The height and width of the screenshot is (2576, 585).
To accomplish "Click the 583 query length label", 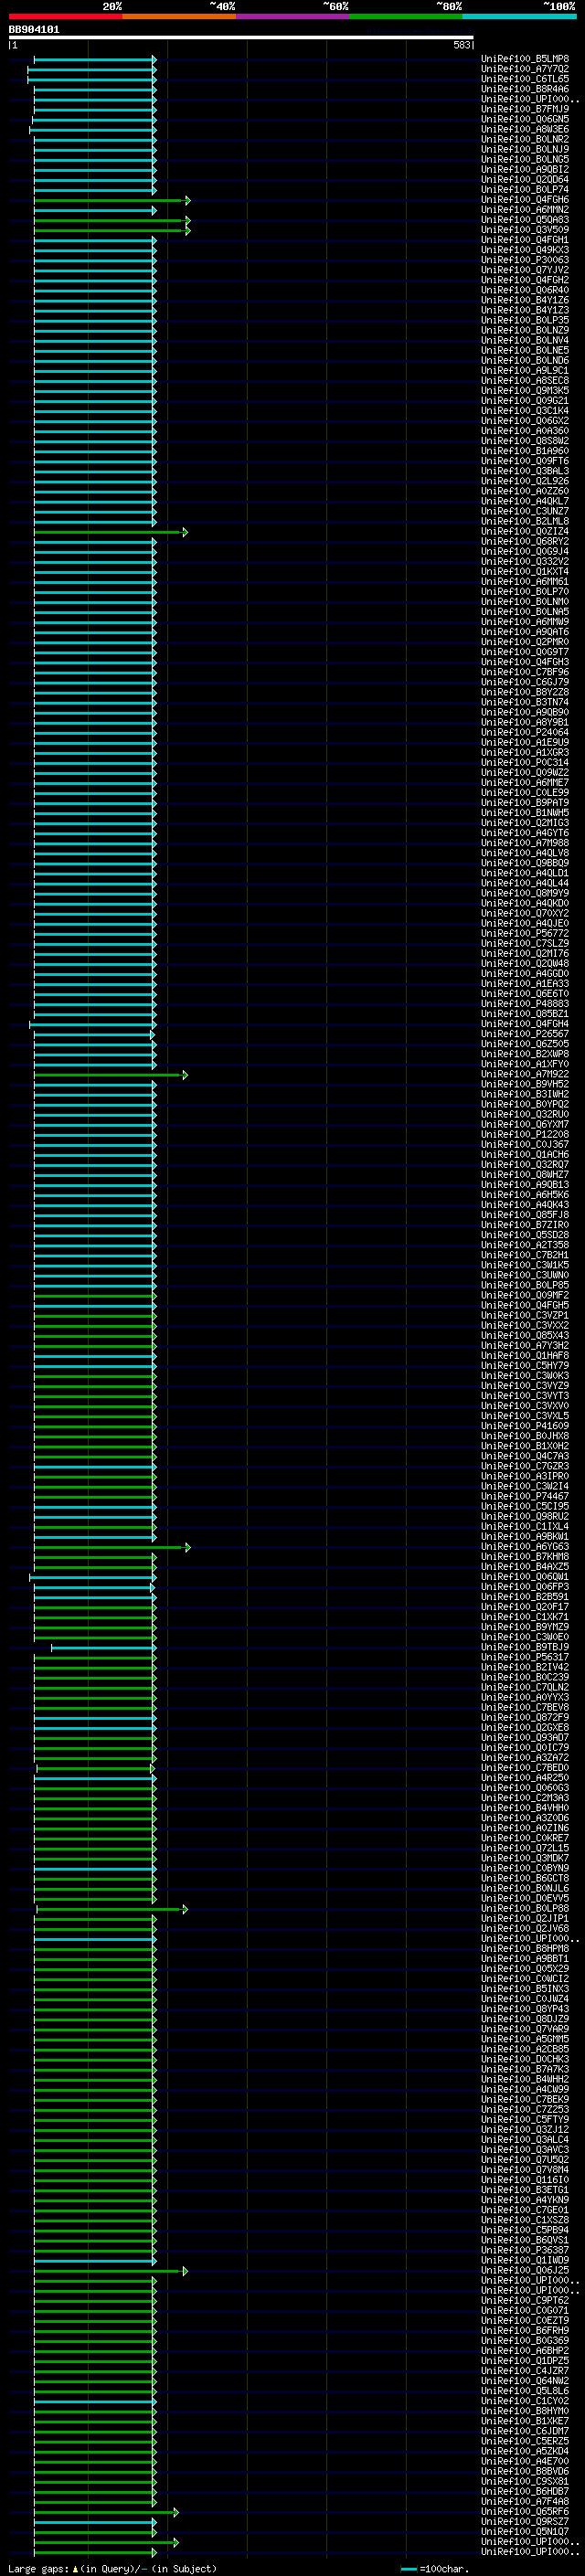I will pyautogui.click(x=461, y=45).
